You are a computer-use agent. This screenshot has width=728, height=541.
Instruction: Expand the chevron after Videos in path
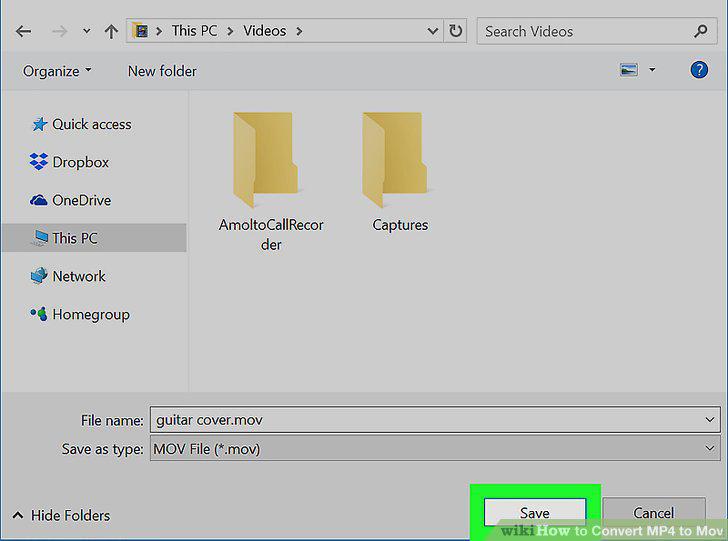coord(299,31)
